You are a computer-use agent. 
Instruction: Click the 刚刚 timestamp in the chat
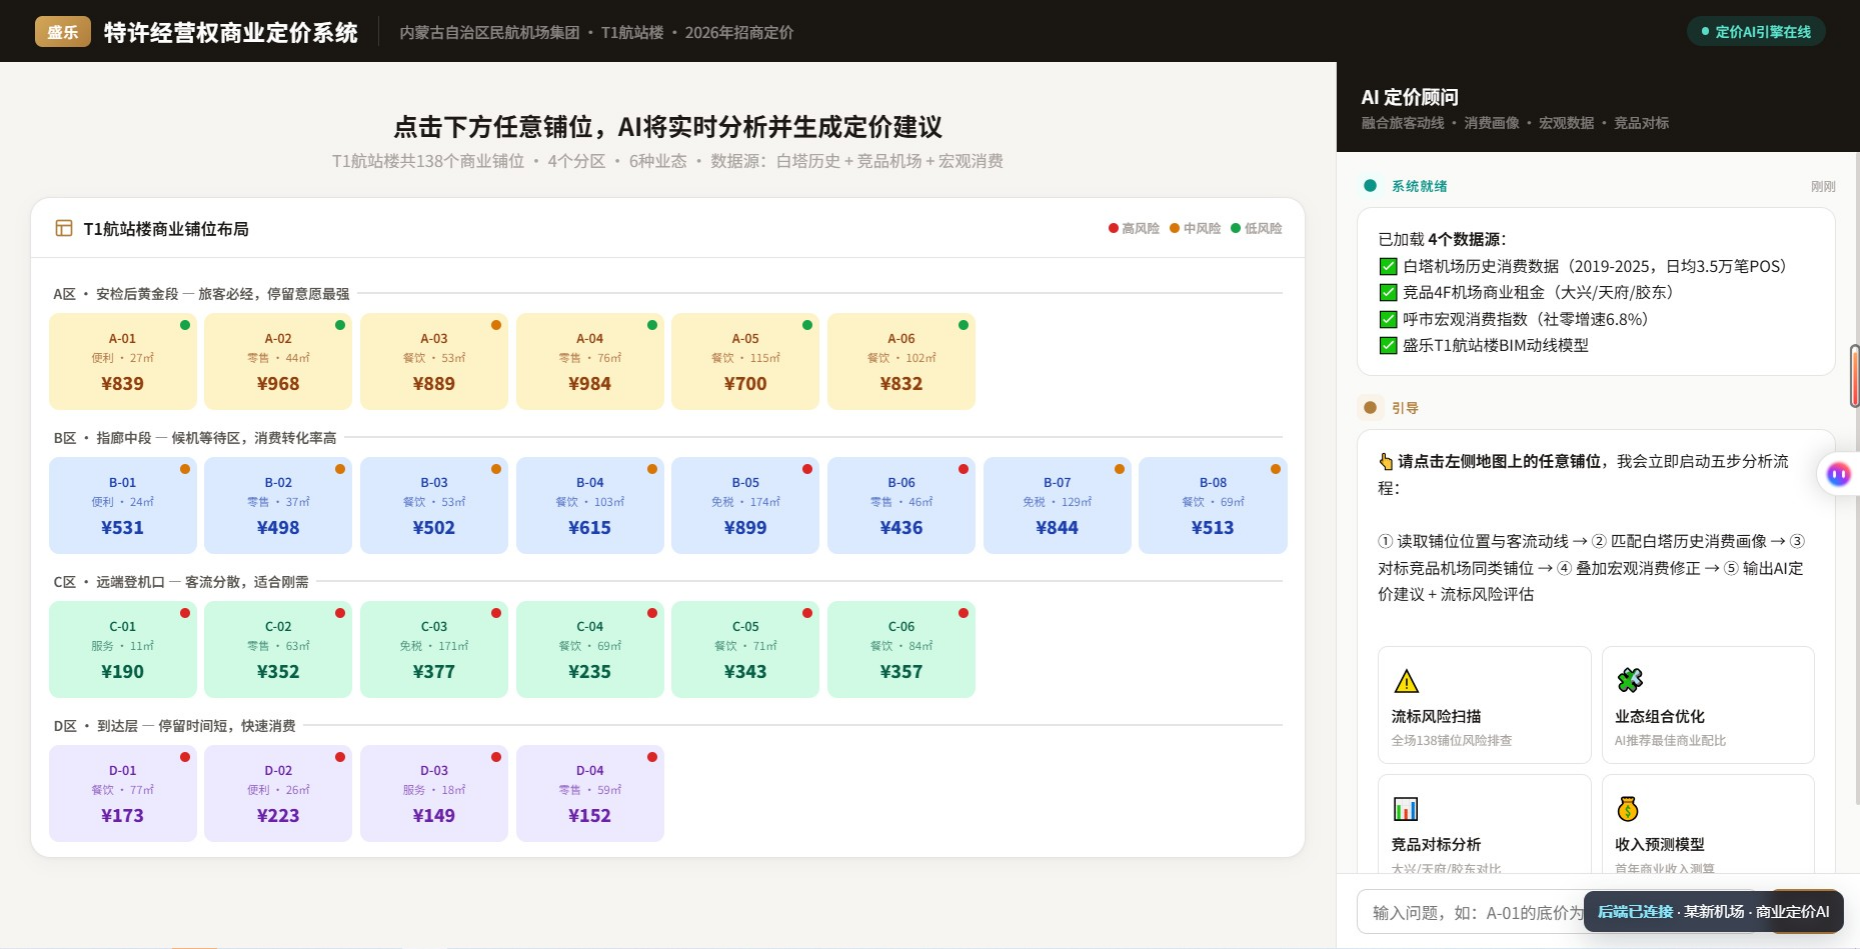[1823, 186]
